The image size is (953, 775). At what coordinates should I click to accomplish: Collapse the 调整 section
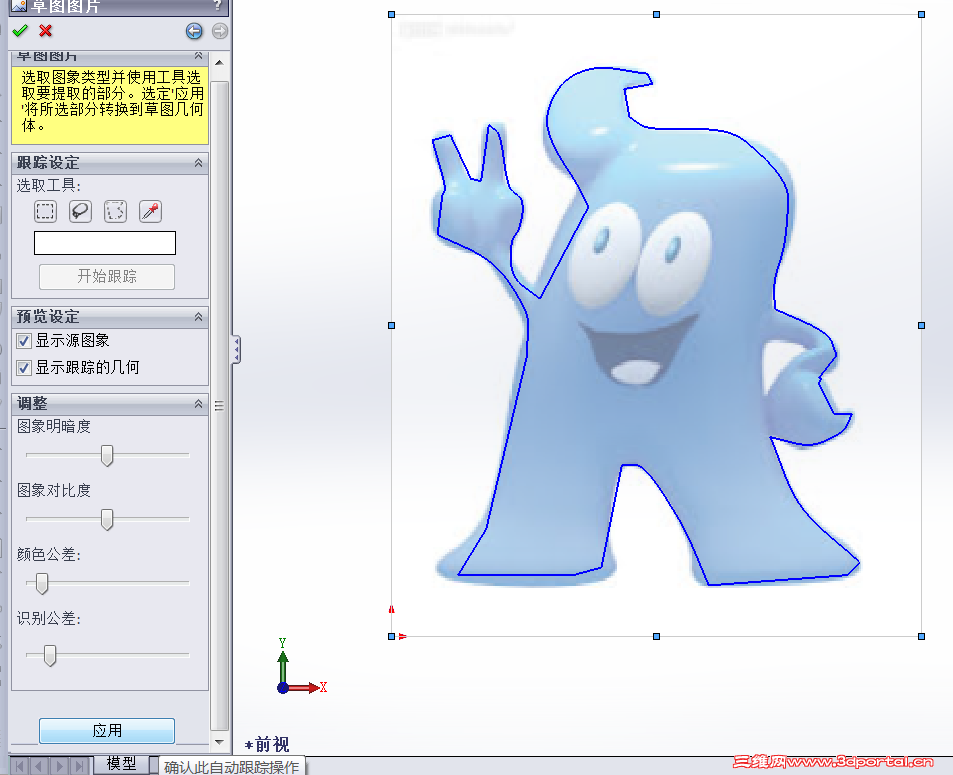(200, 403)
